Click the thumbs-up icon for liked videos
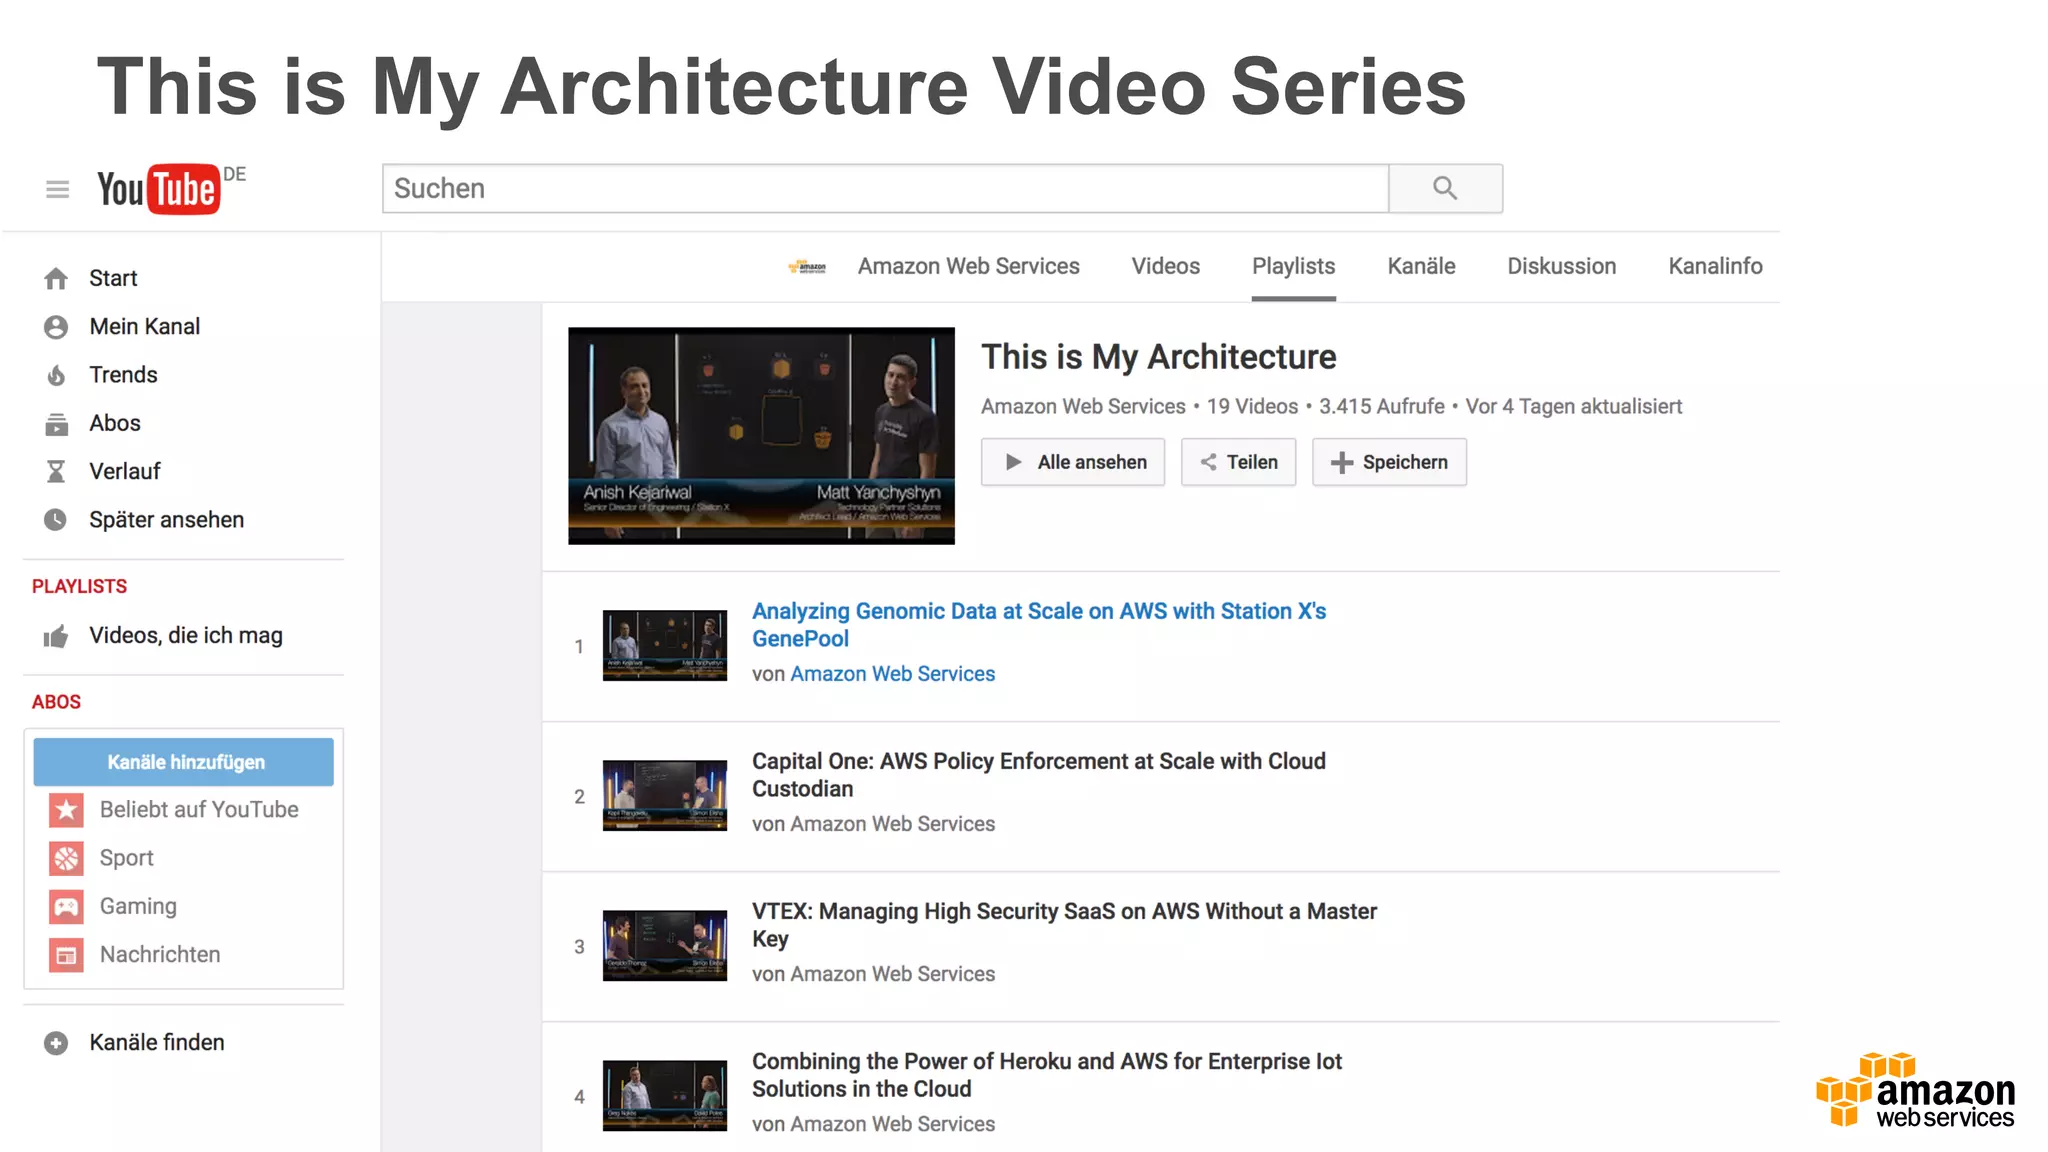The width and height of the screenshot is (2048, 1152). [x=56, y=636]
